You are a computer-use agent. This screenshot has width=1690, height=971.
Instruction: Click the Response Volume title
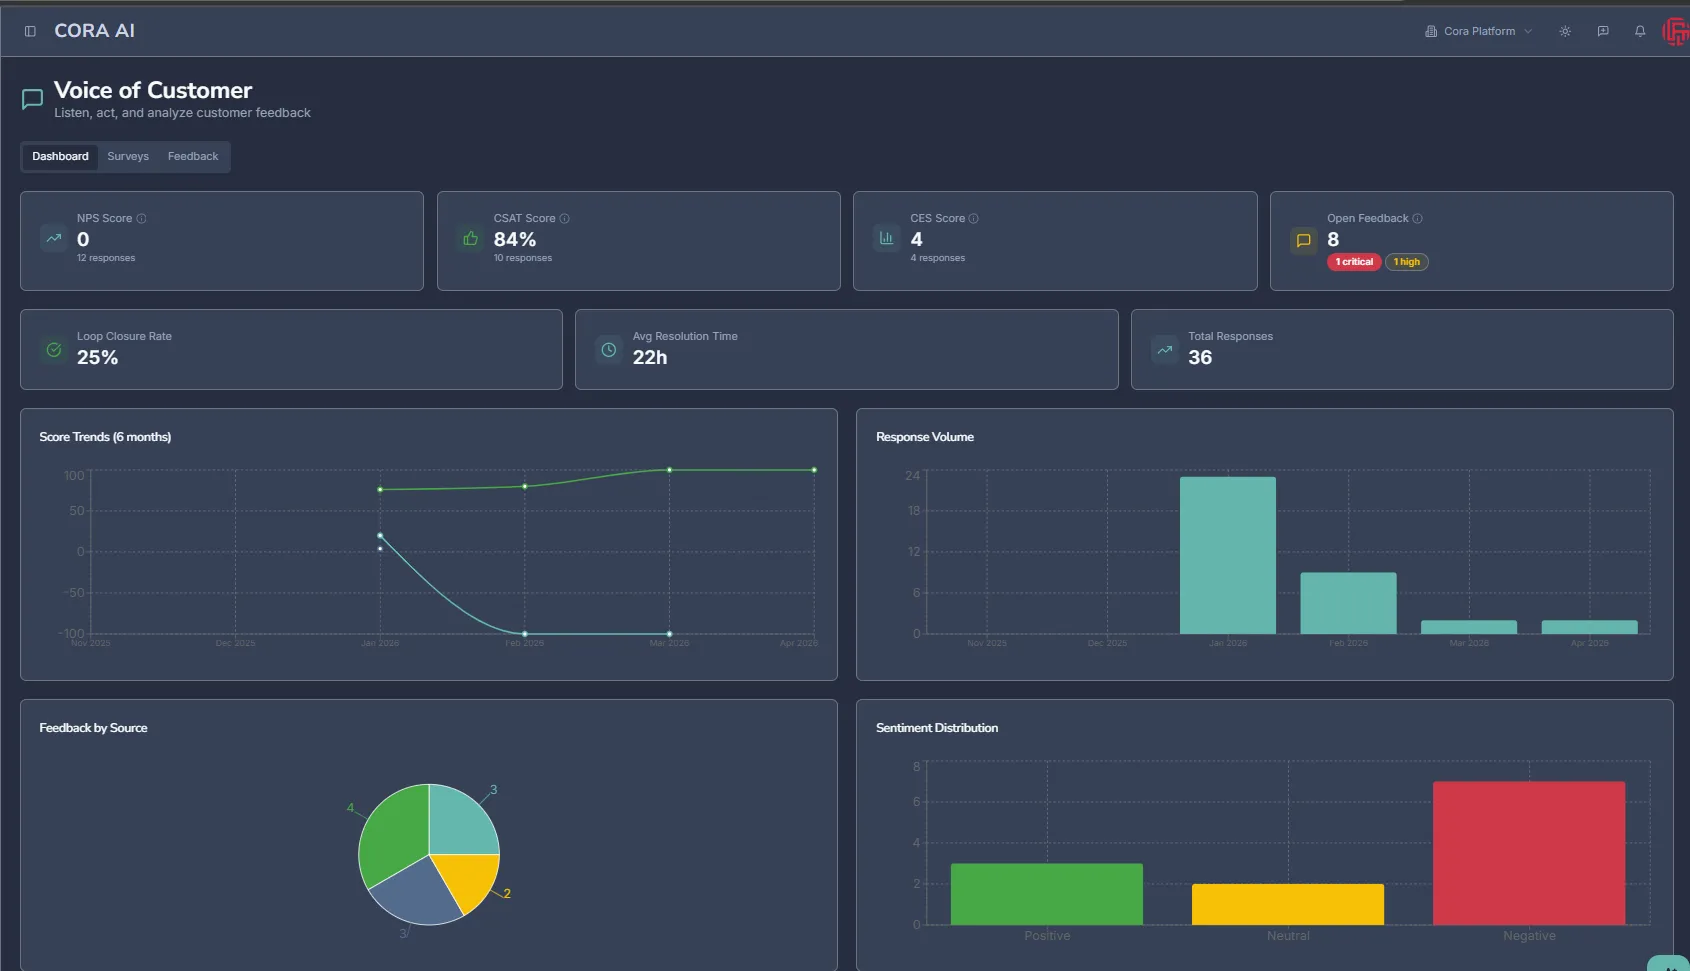925,437
